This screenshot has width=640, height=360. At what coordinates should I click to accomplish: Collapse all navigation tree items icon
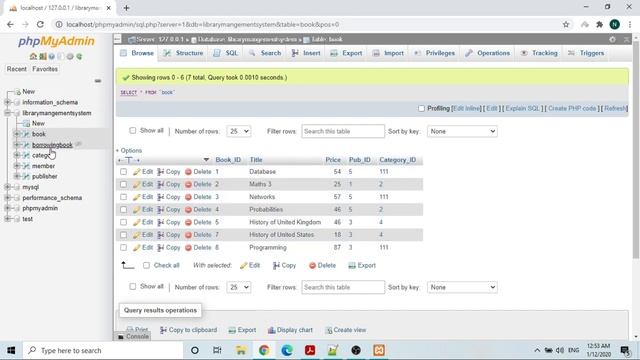tap(98, 81)
